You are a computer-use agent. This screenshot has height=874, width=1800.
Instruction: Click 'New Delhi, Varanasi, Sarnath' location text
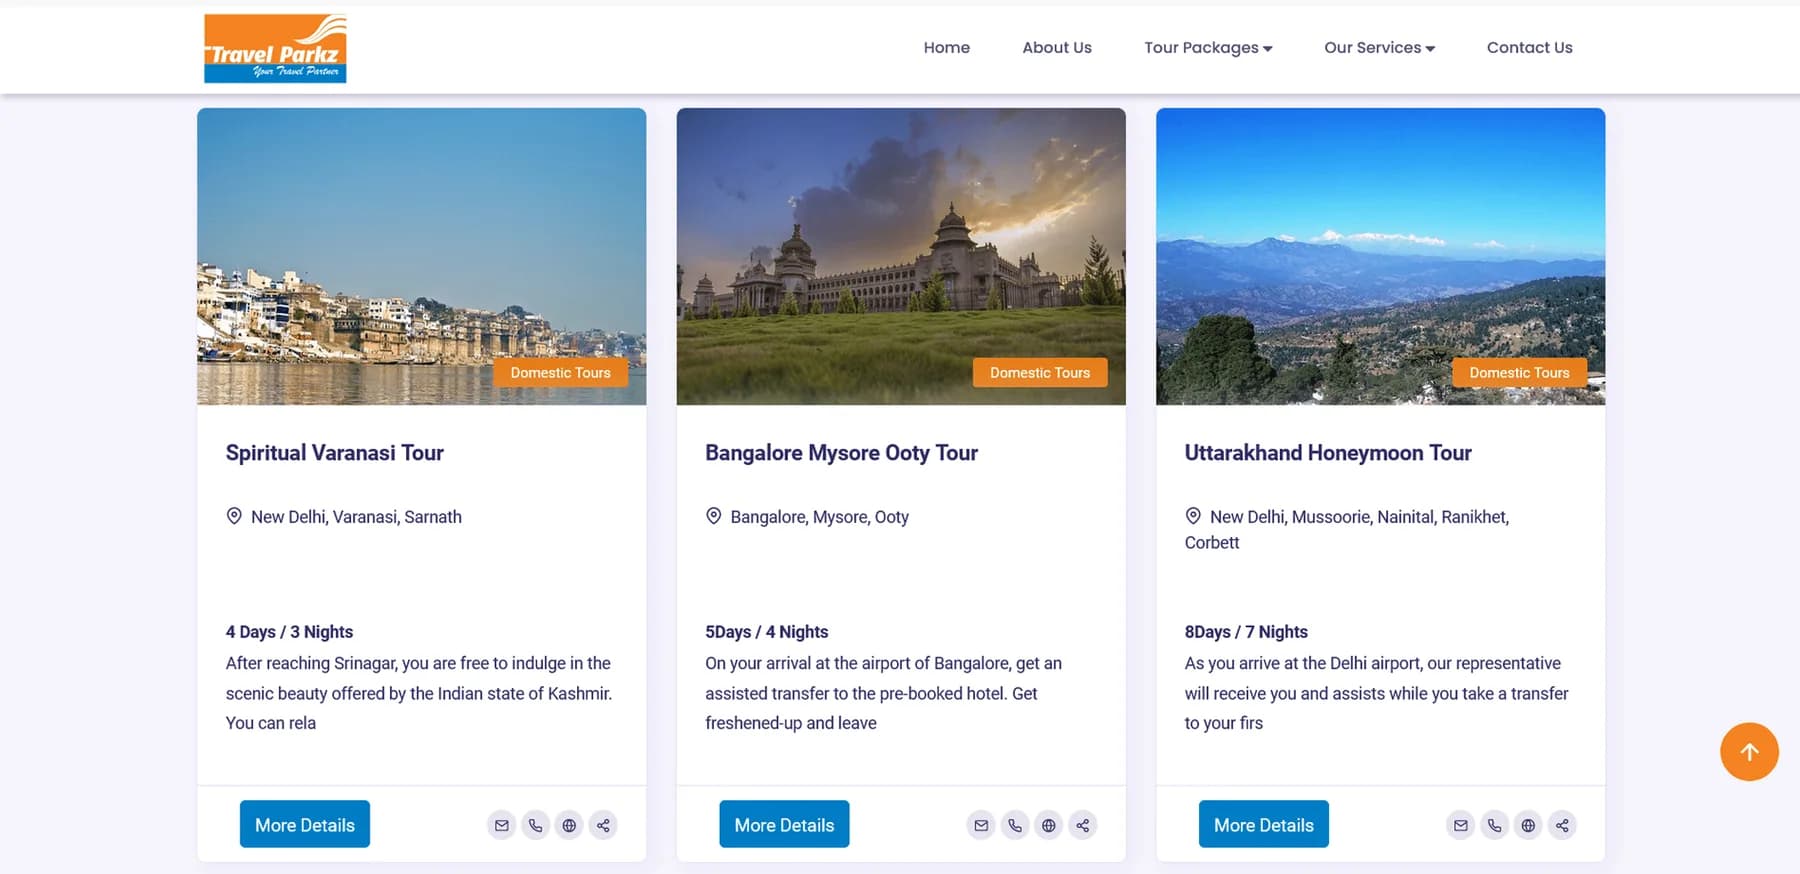(x=356, y=517)
